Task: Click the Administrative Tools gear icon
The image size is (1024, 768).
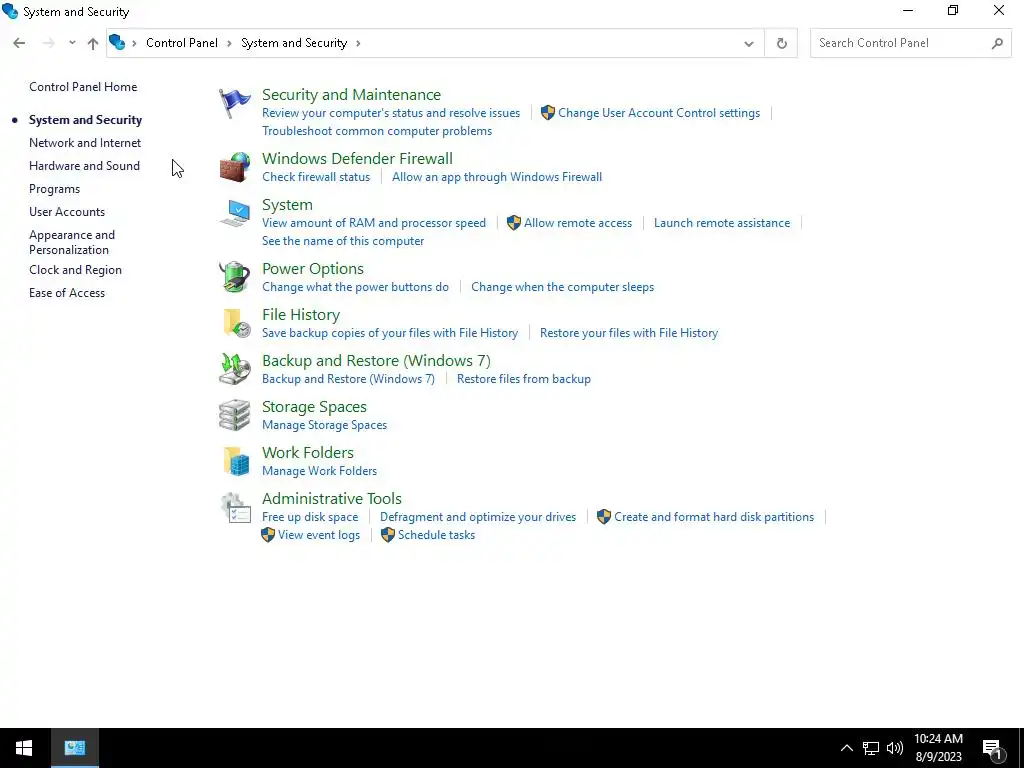Action: click(x=235, y=507)
